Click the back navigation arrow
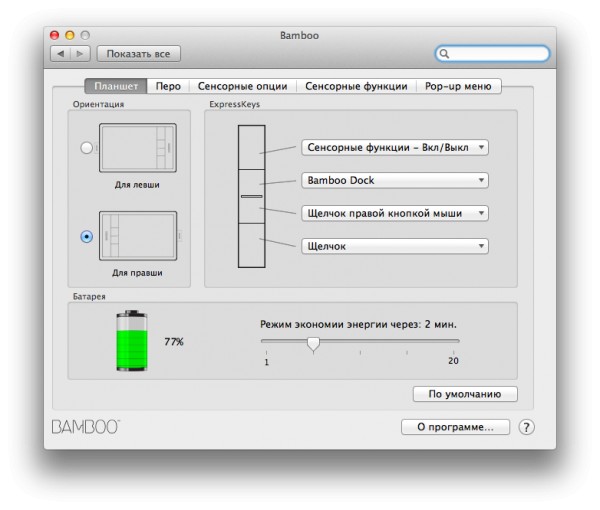600x510 pixels. (x=60, y=54)
